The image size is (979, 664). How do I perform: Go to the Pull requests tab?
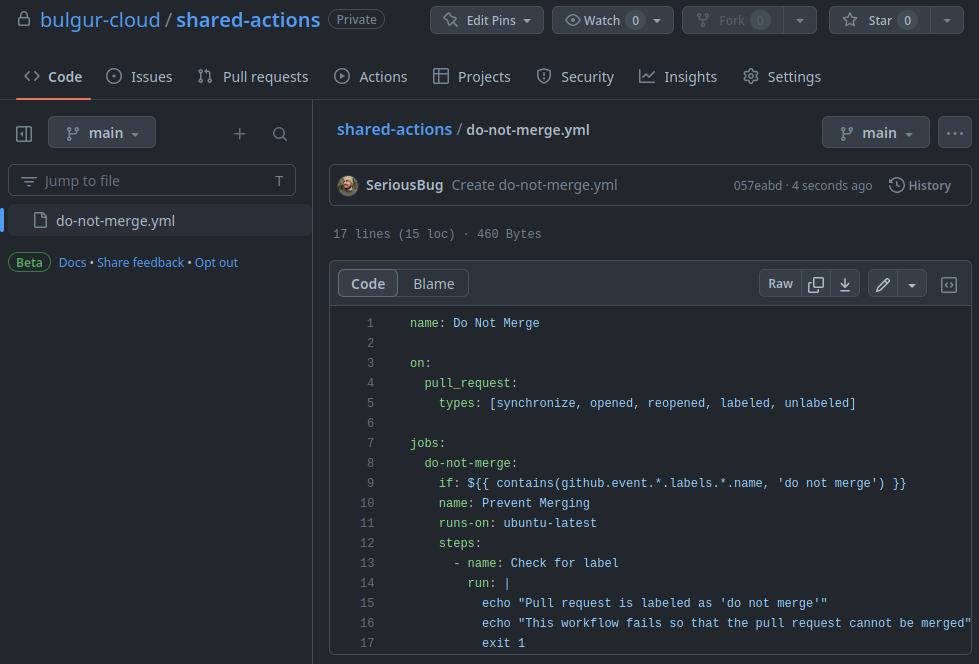tap(253, 76)
